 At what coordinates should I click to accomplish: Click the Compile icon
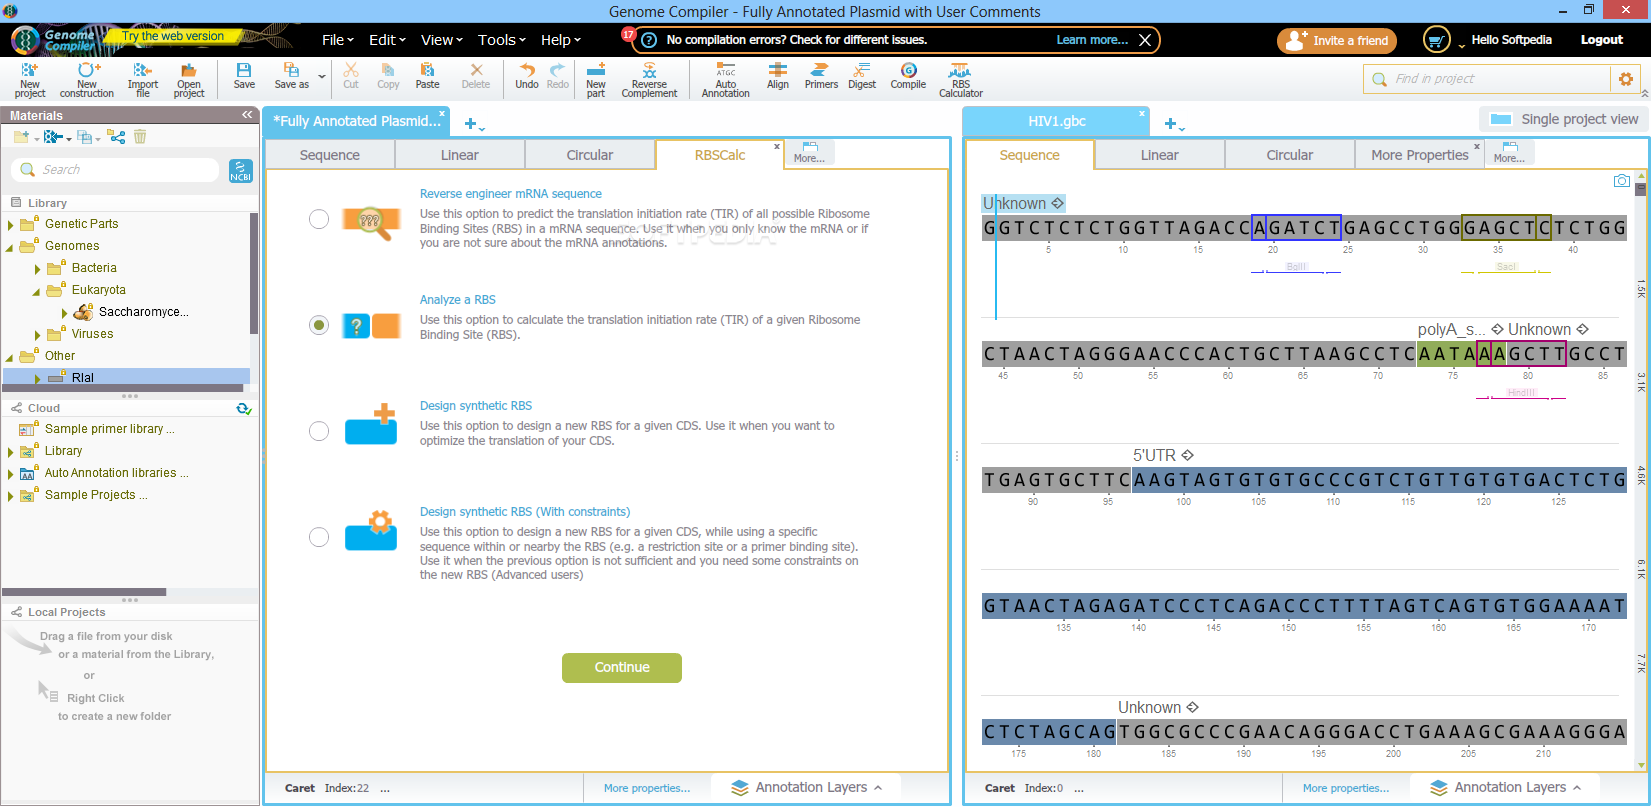pyautogui.click(x=908, y=76)
